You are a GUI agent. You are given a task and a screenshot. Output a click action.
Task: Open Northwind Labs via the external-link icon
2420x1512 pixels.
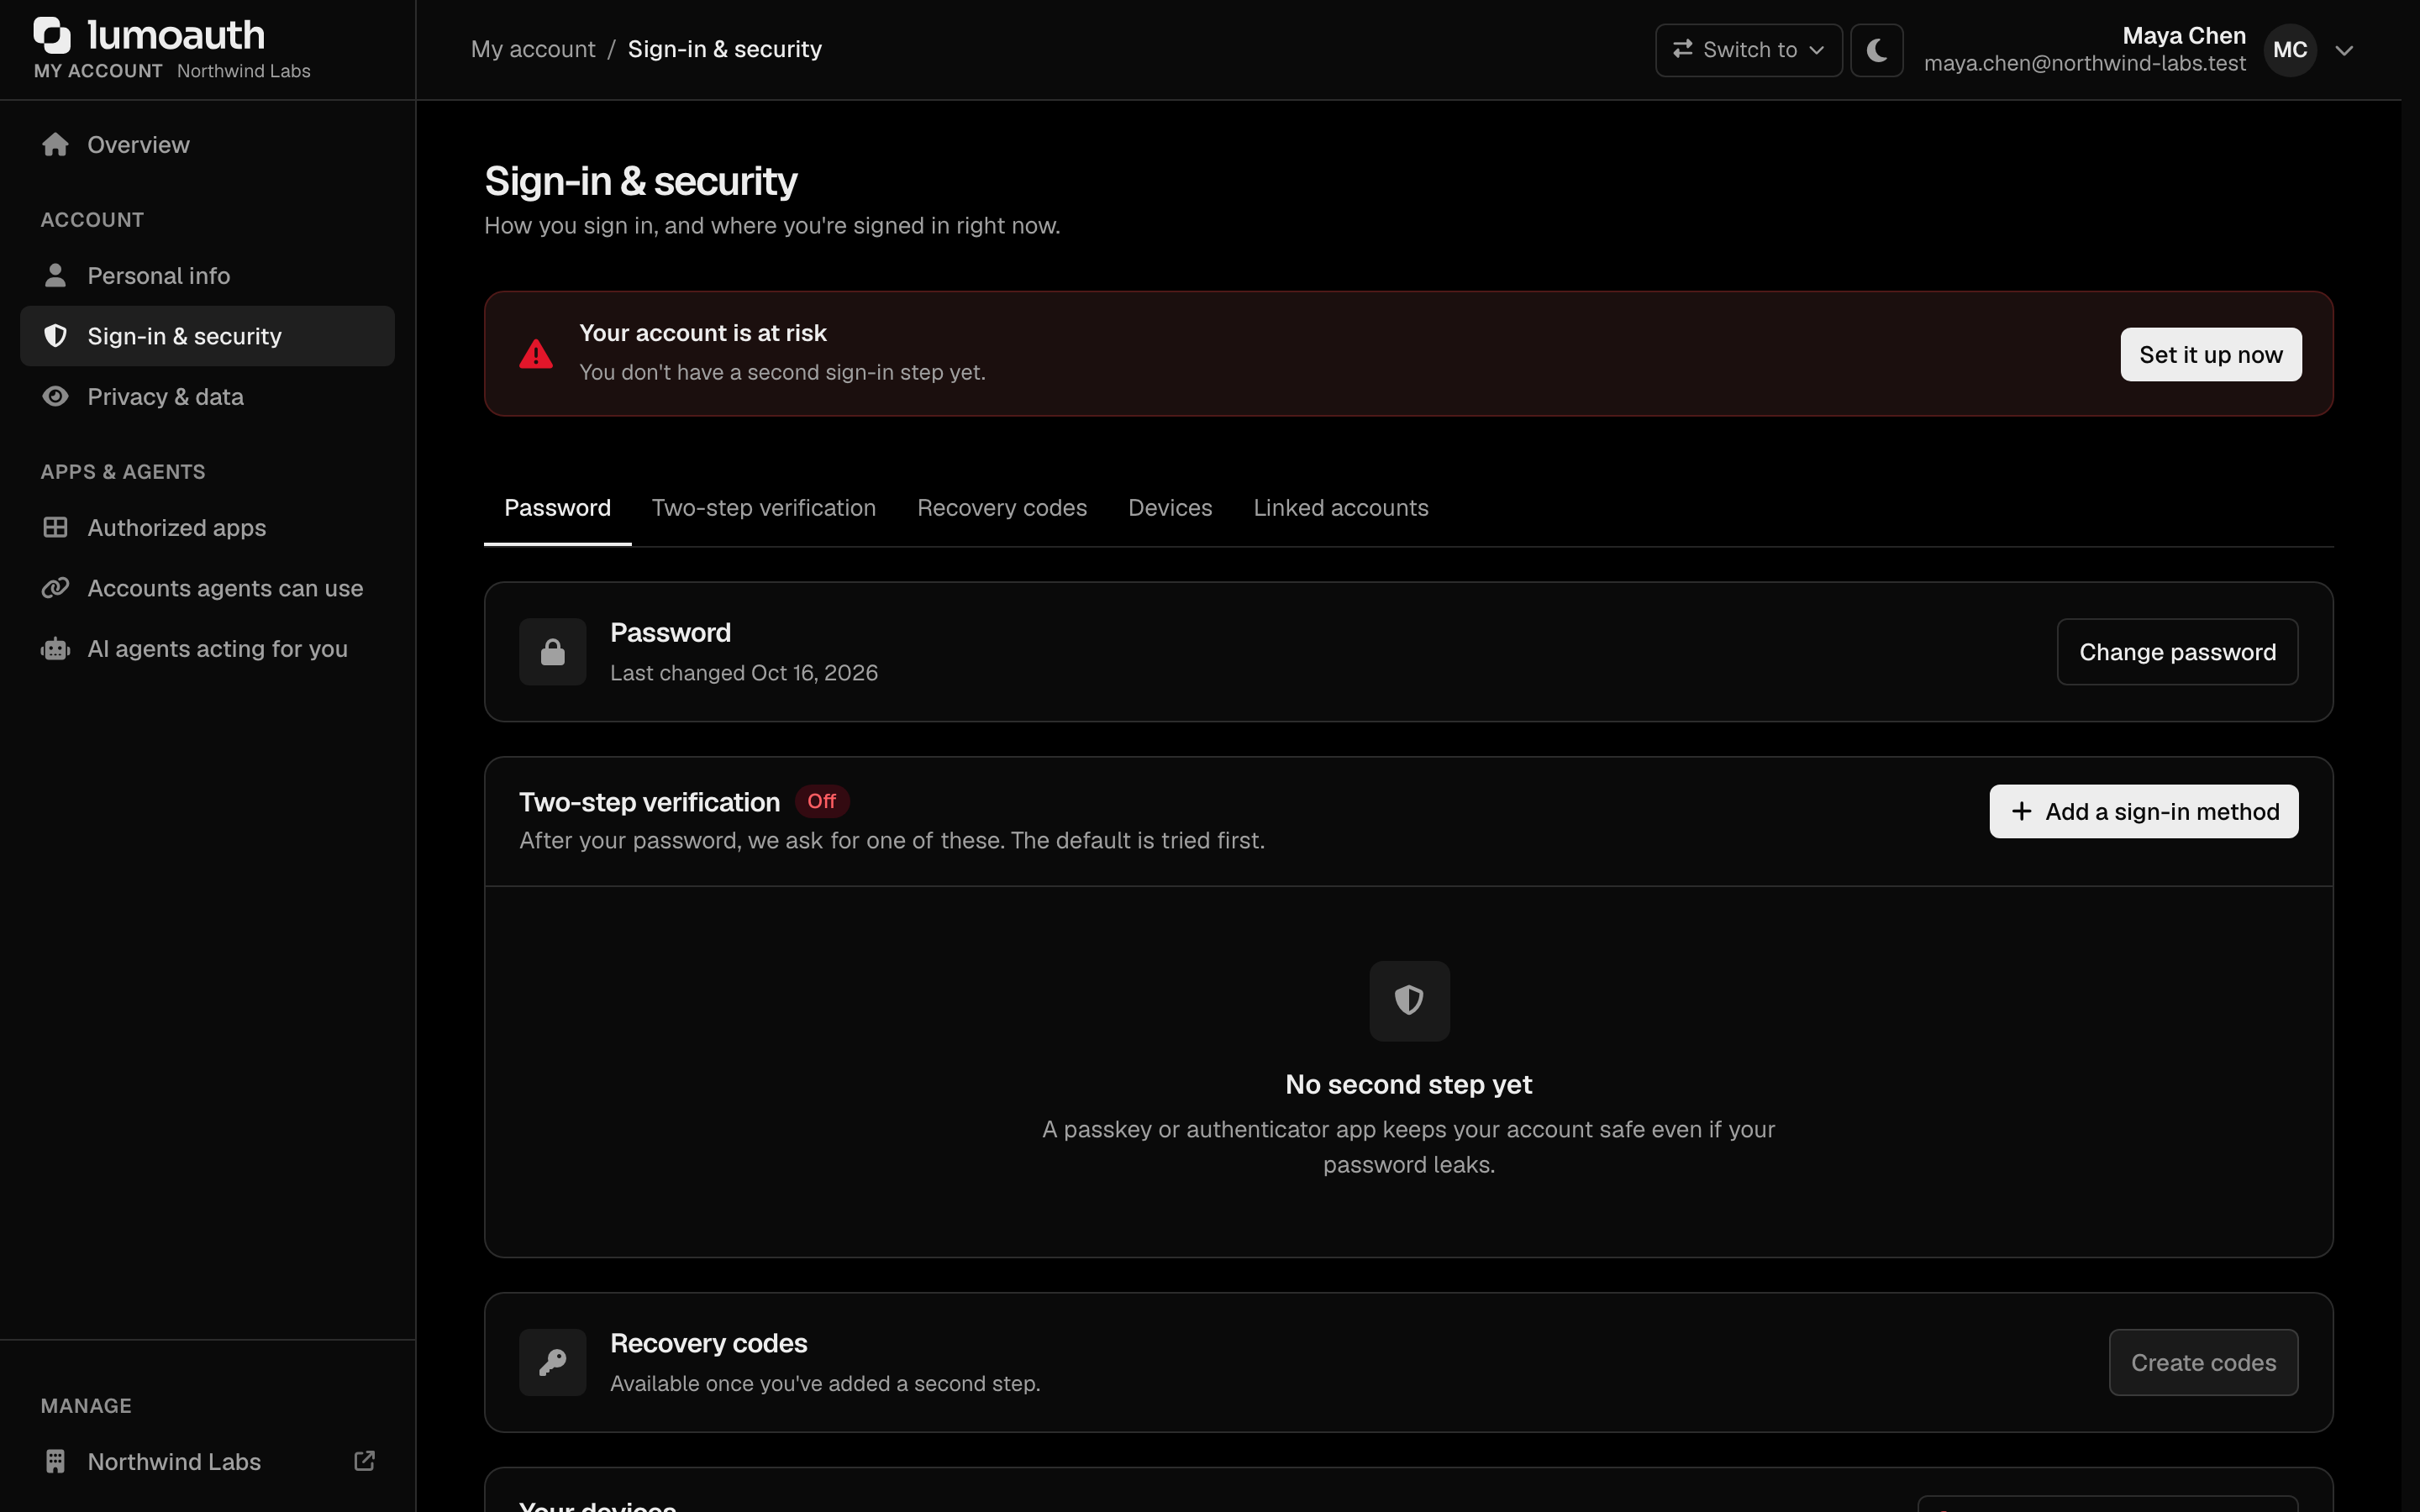tap(365, 1461)
